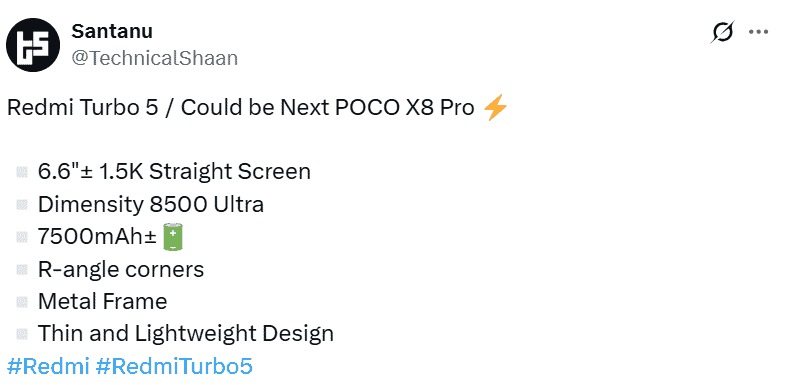This screenshot has height=385, width=786.
Task: Open the more options ellipsis menu
Action: (758, 32)
